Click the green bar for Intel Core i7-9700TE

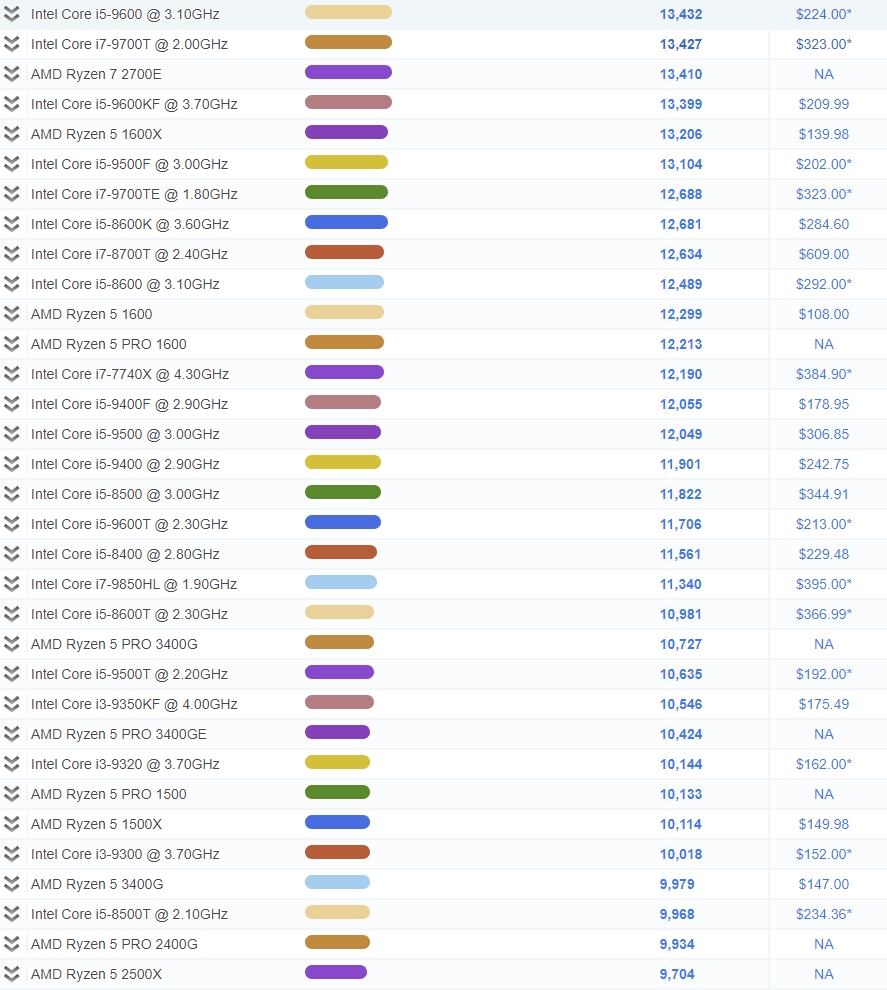346,192
